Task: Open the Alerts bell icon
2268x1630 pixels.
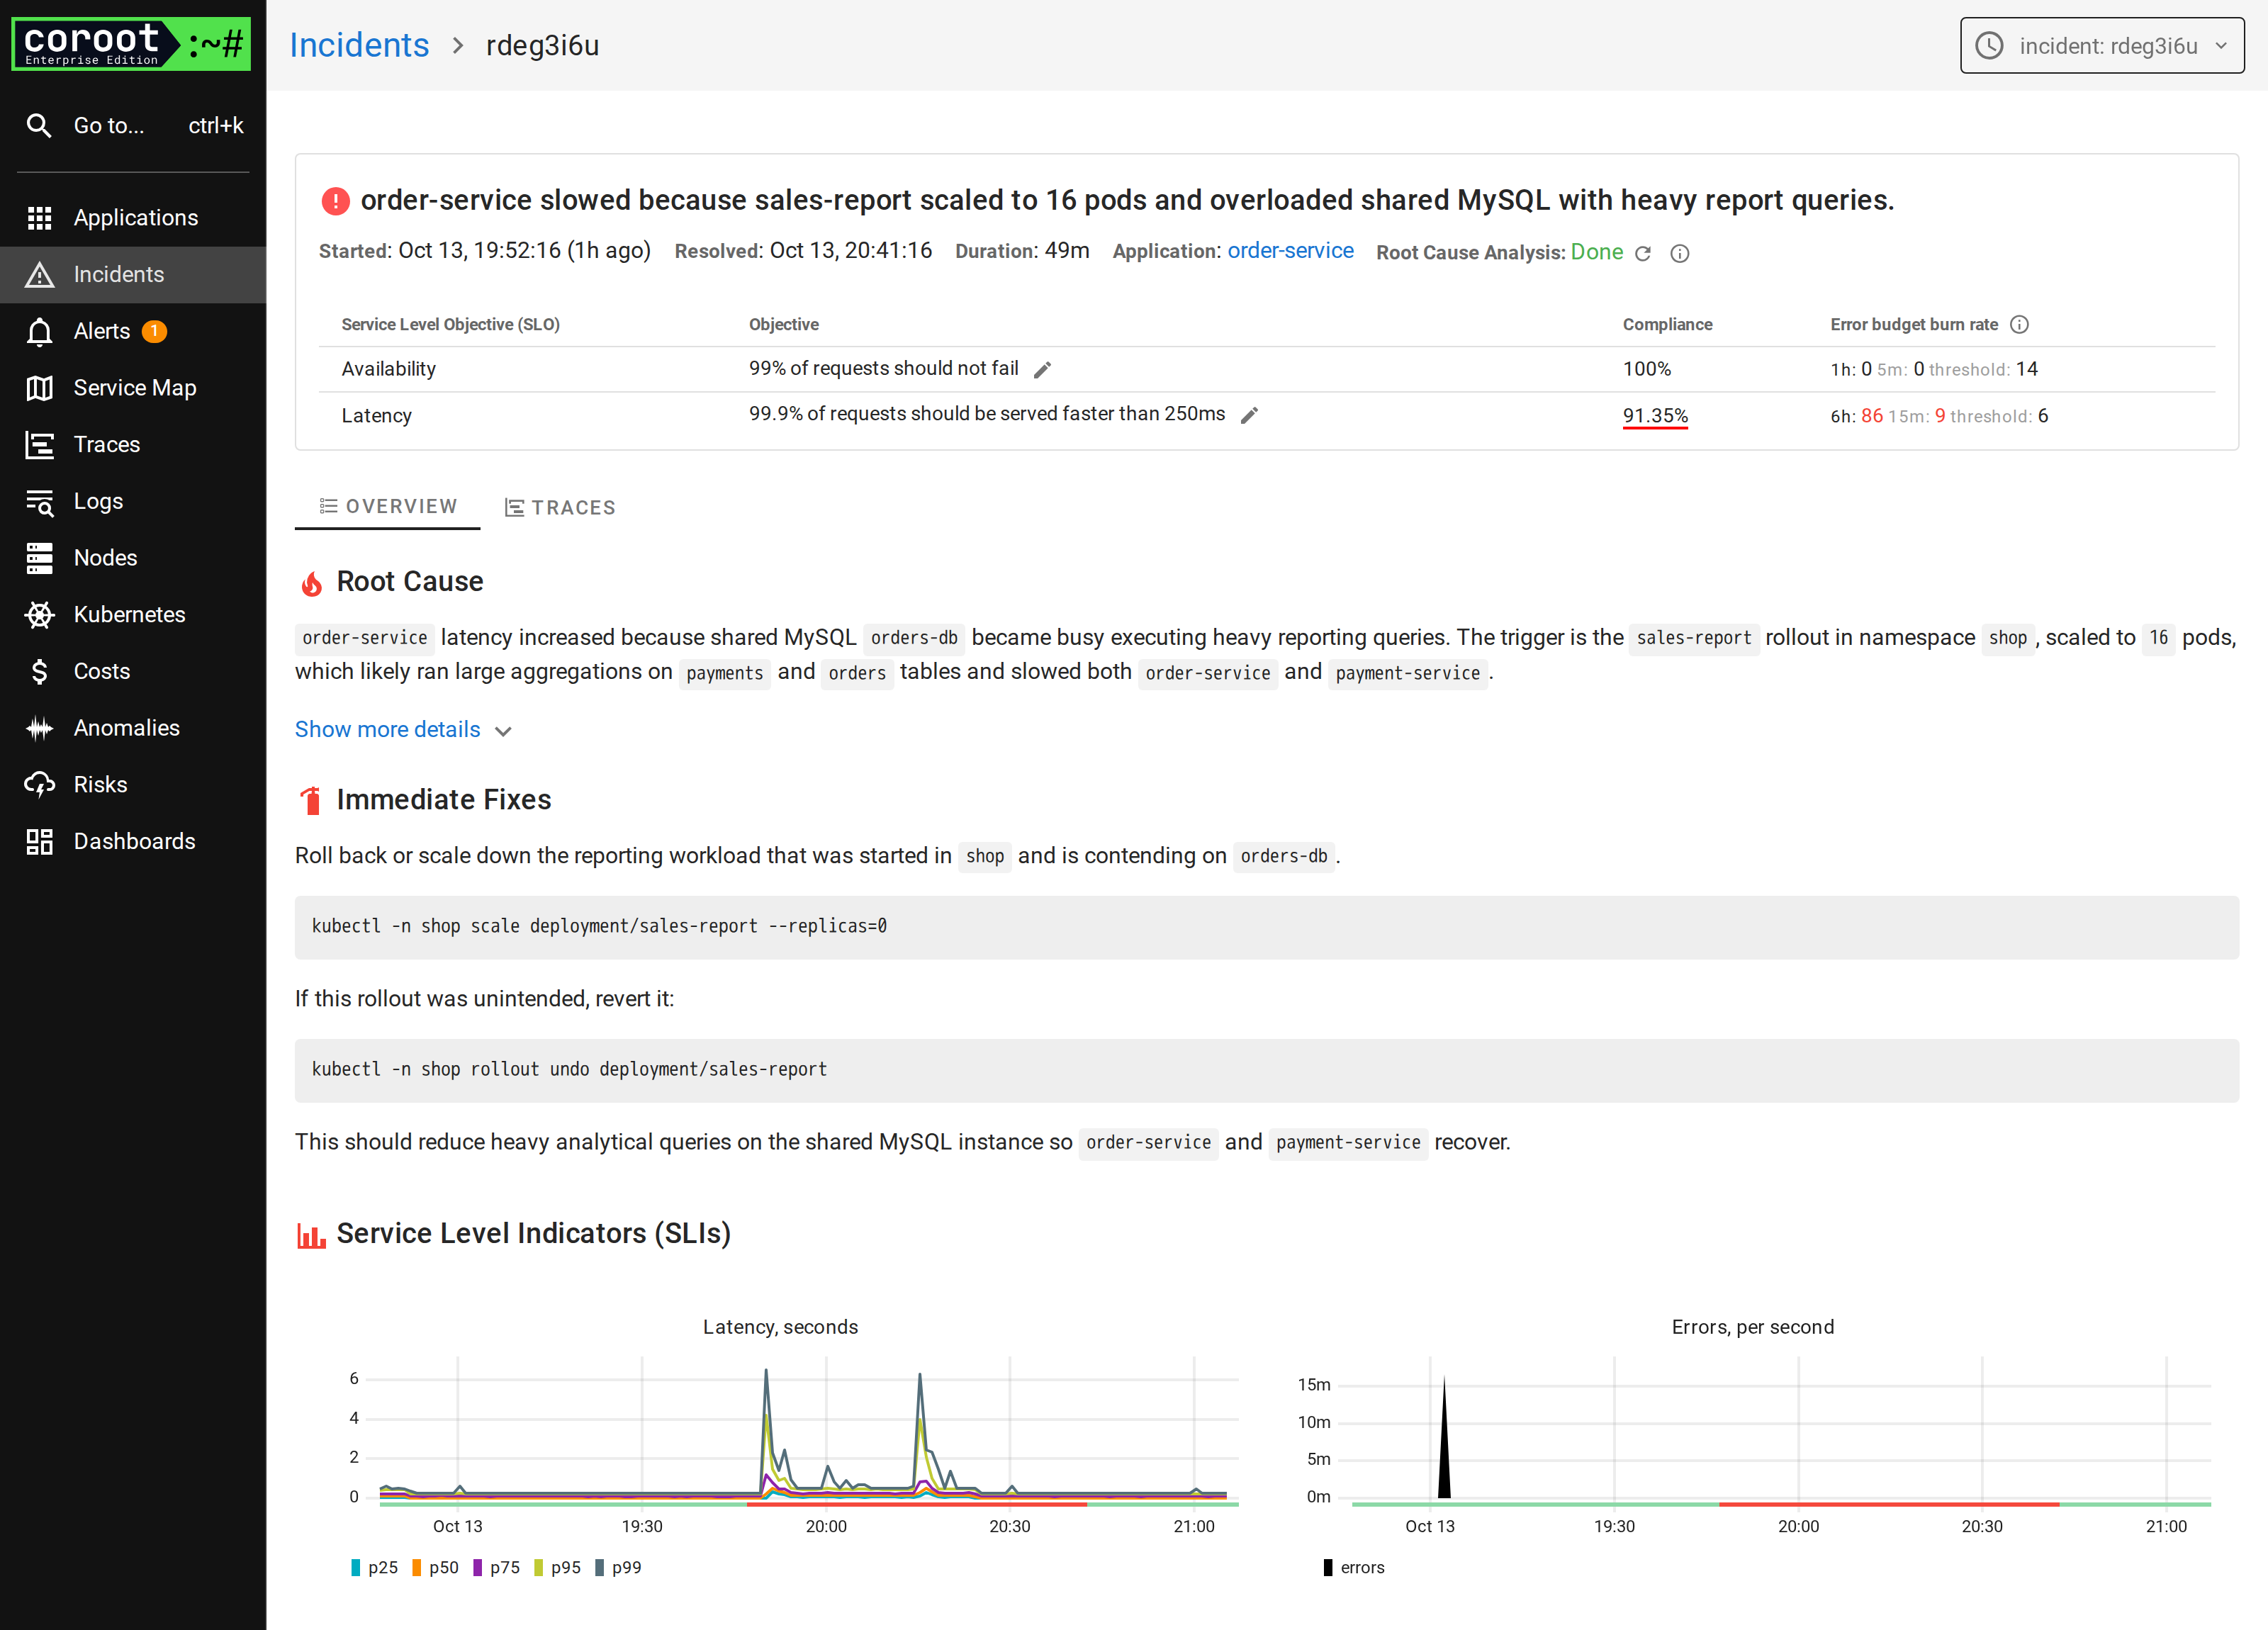Action: [39, 331]
